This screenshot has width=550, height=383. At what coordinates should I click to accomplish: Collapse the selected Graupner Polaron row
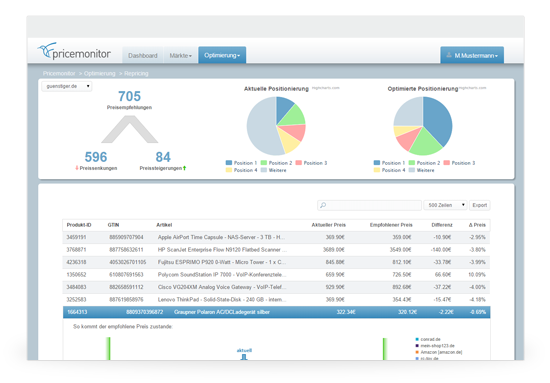[x=276, y=312]
